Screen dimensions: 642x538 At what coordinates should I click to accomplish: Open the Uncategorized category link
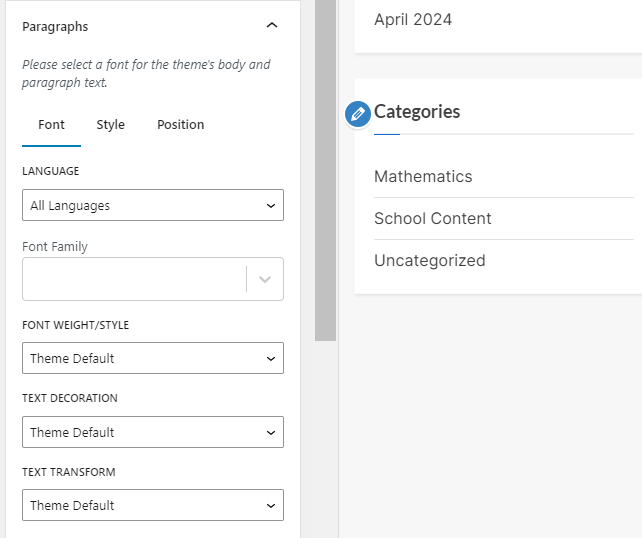(x=430, y=261)
